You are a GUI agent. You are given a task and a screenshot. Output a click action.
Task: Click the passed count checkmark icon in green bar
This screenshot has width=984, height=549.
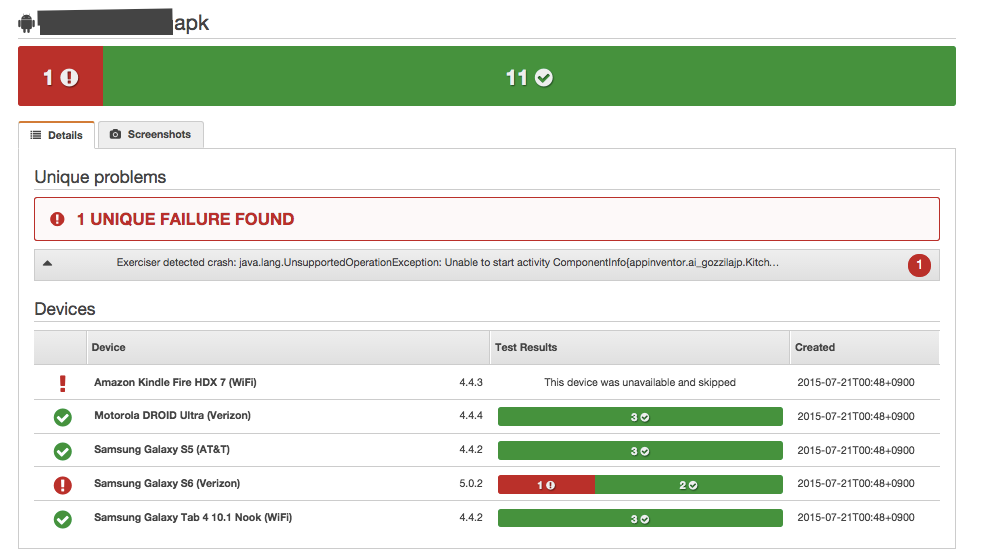point(543,78)
